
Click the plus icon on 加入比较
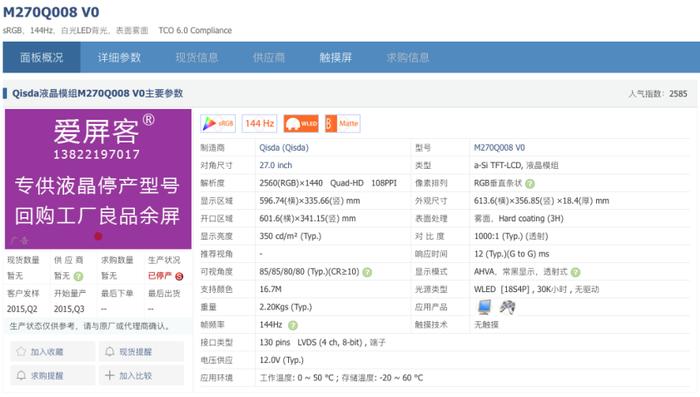[110, 376]
